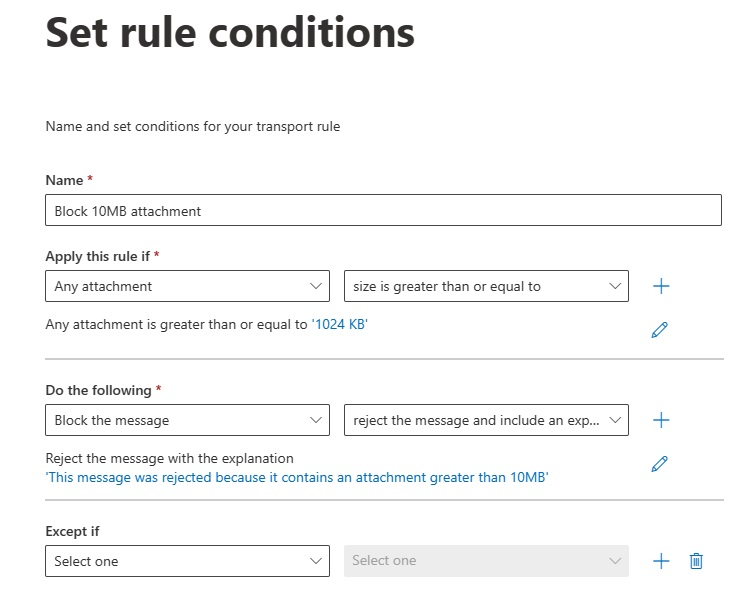The width and height of the screenshot is (753, 611).
Task: Click the '1024 KB' size link
Action: pos(340,324)
